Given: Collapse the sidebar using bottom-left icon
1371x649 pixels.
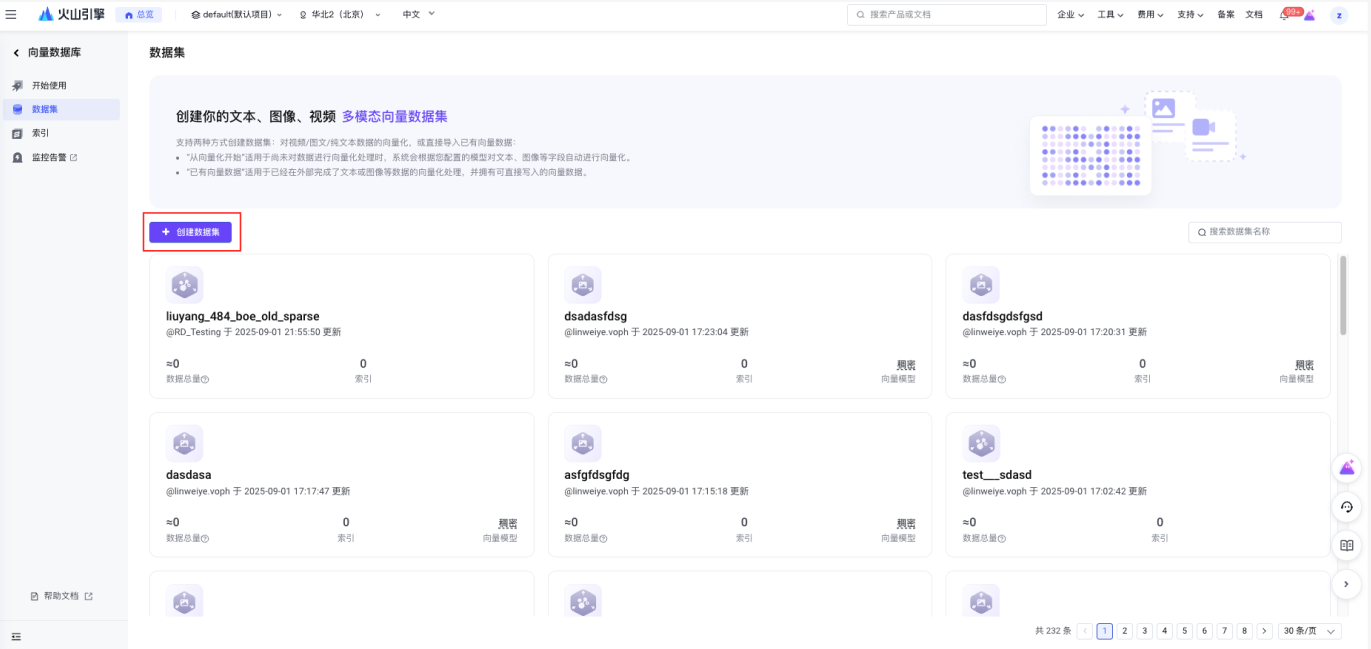Looking at the screenshot, I should (16, 636).
